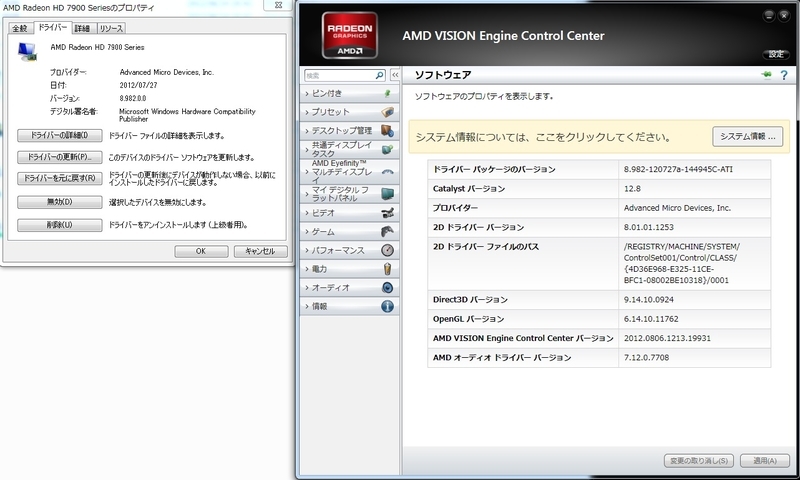This screenshot has height=480, width=800.
Task: Expand the プリセット section
Action: 349,112
